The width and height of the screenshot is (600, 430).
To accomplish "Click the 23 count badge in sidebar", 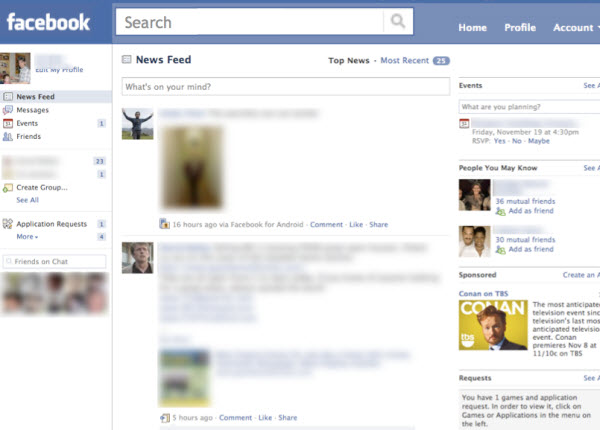I will pyautogui.click(x=99, y=161).
